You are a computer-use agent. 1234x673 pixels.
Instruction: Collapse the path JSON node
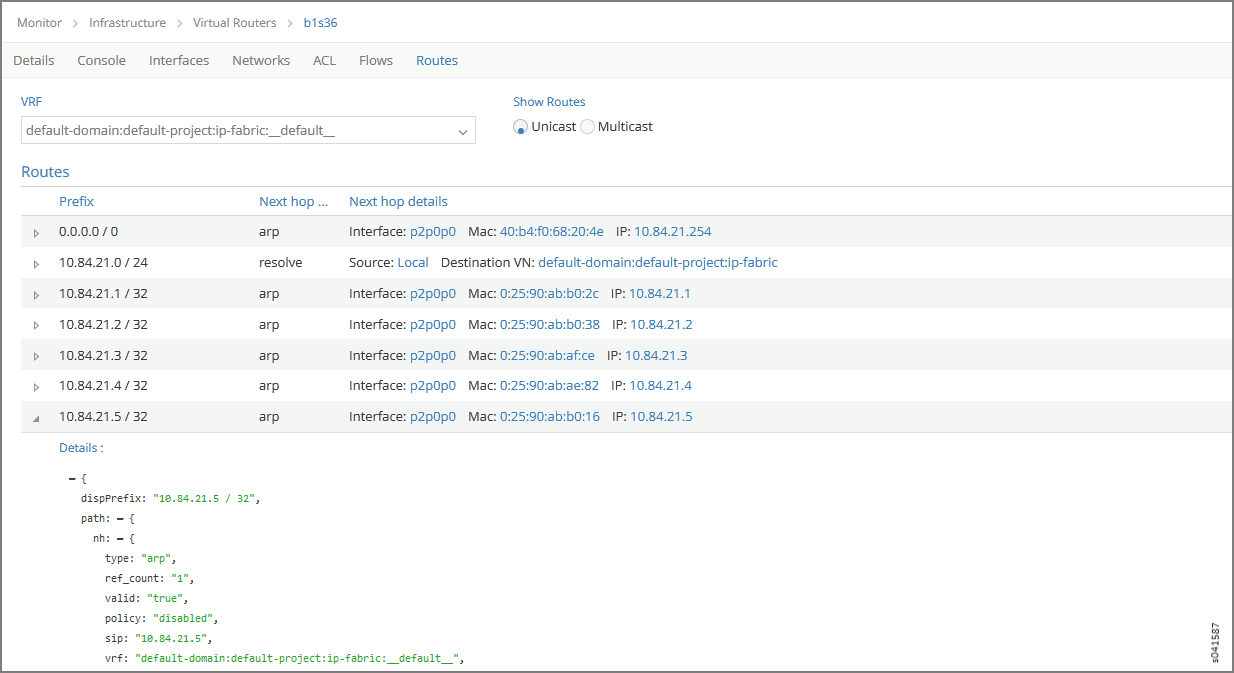pos(120,519)
